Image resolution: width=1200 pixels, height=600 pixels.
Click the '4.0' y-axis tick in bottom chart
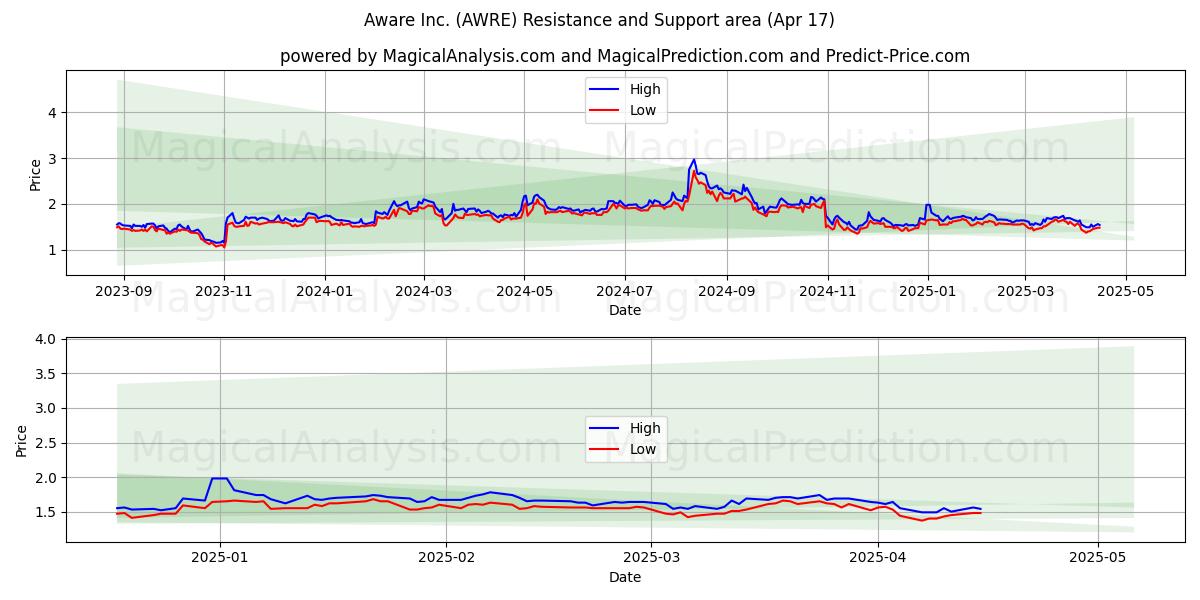click(x=48, y=340)
